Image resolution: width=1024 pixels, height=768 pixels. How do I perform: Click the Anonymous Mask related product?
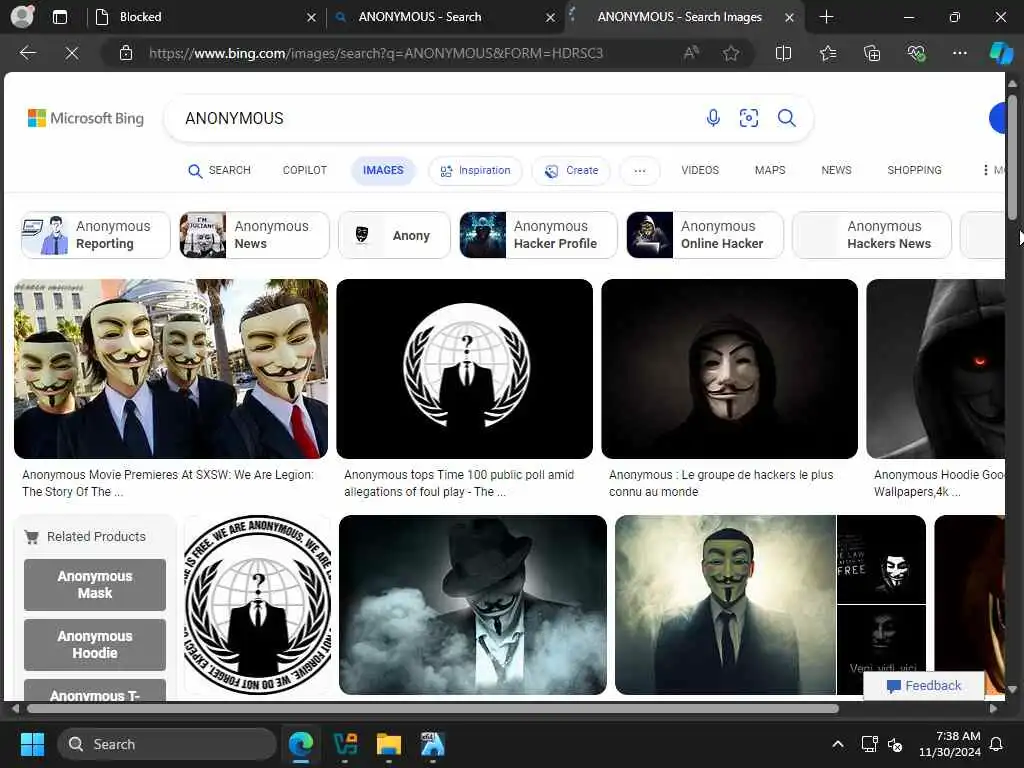click(95, 584)
